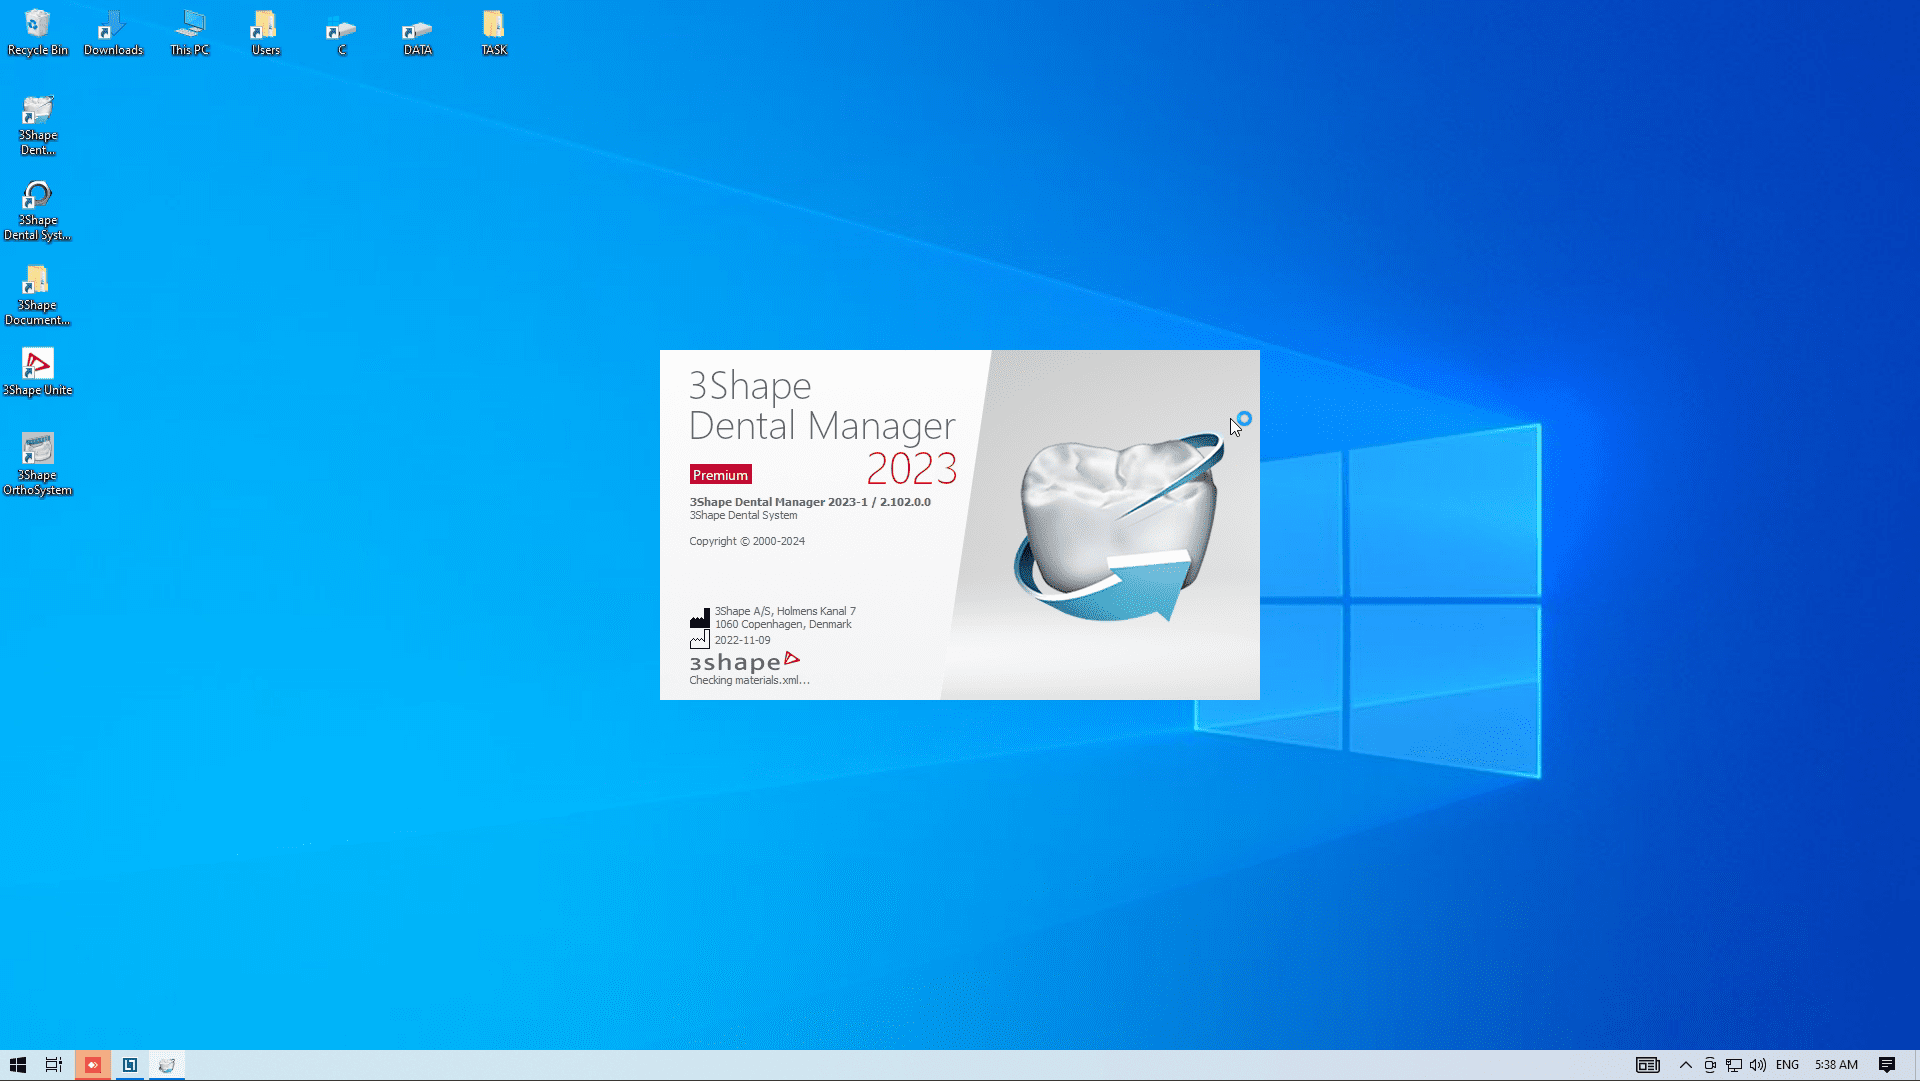The height and width of the screenshot is (1081, 1920).
Task: Launch 3Shape OrthoSystem desktop icon
Action: 38,462
